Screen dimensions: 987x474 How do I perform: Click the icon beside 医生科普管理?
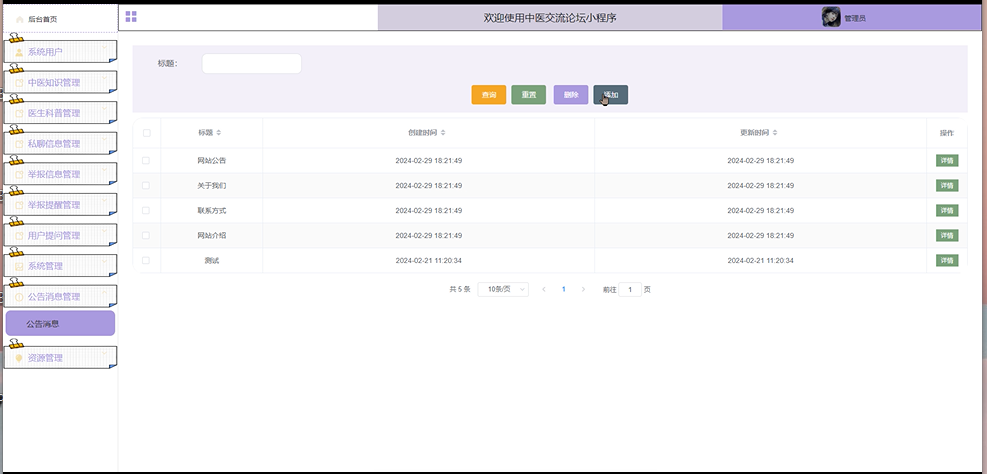point(19,113)
